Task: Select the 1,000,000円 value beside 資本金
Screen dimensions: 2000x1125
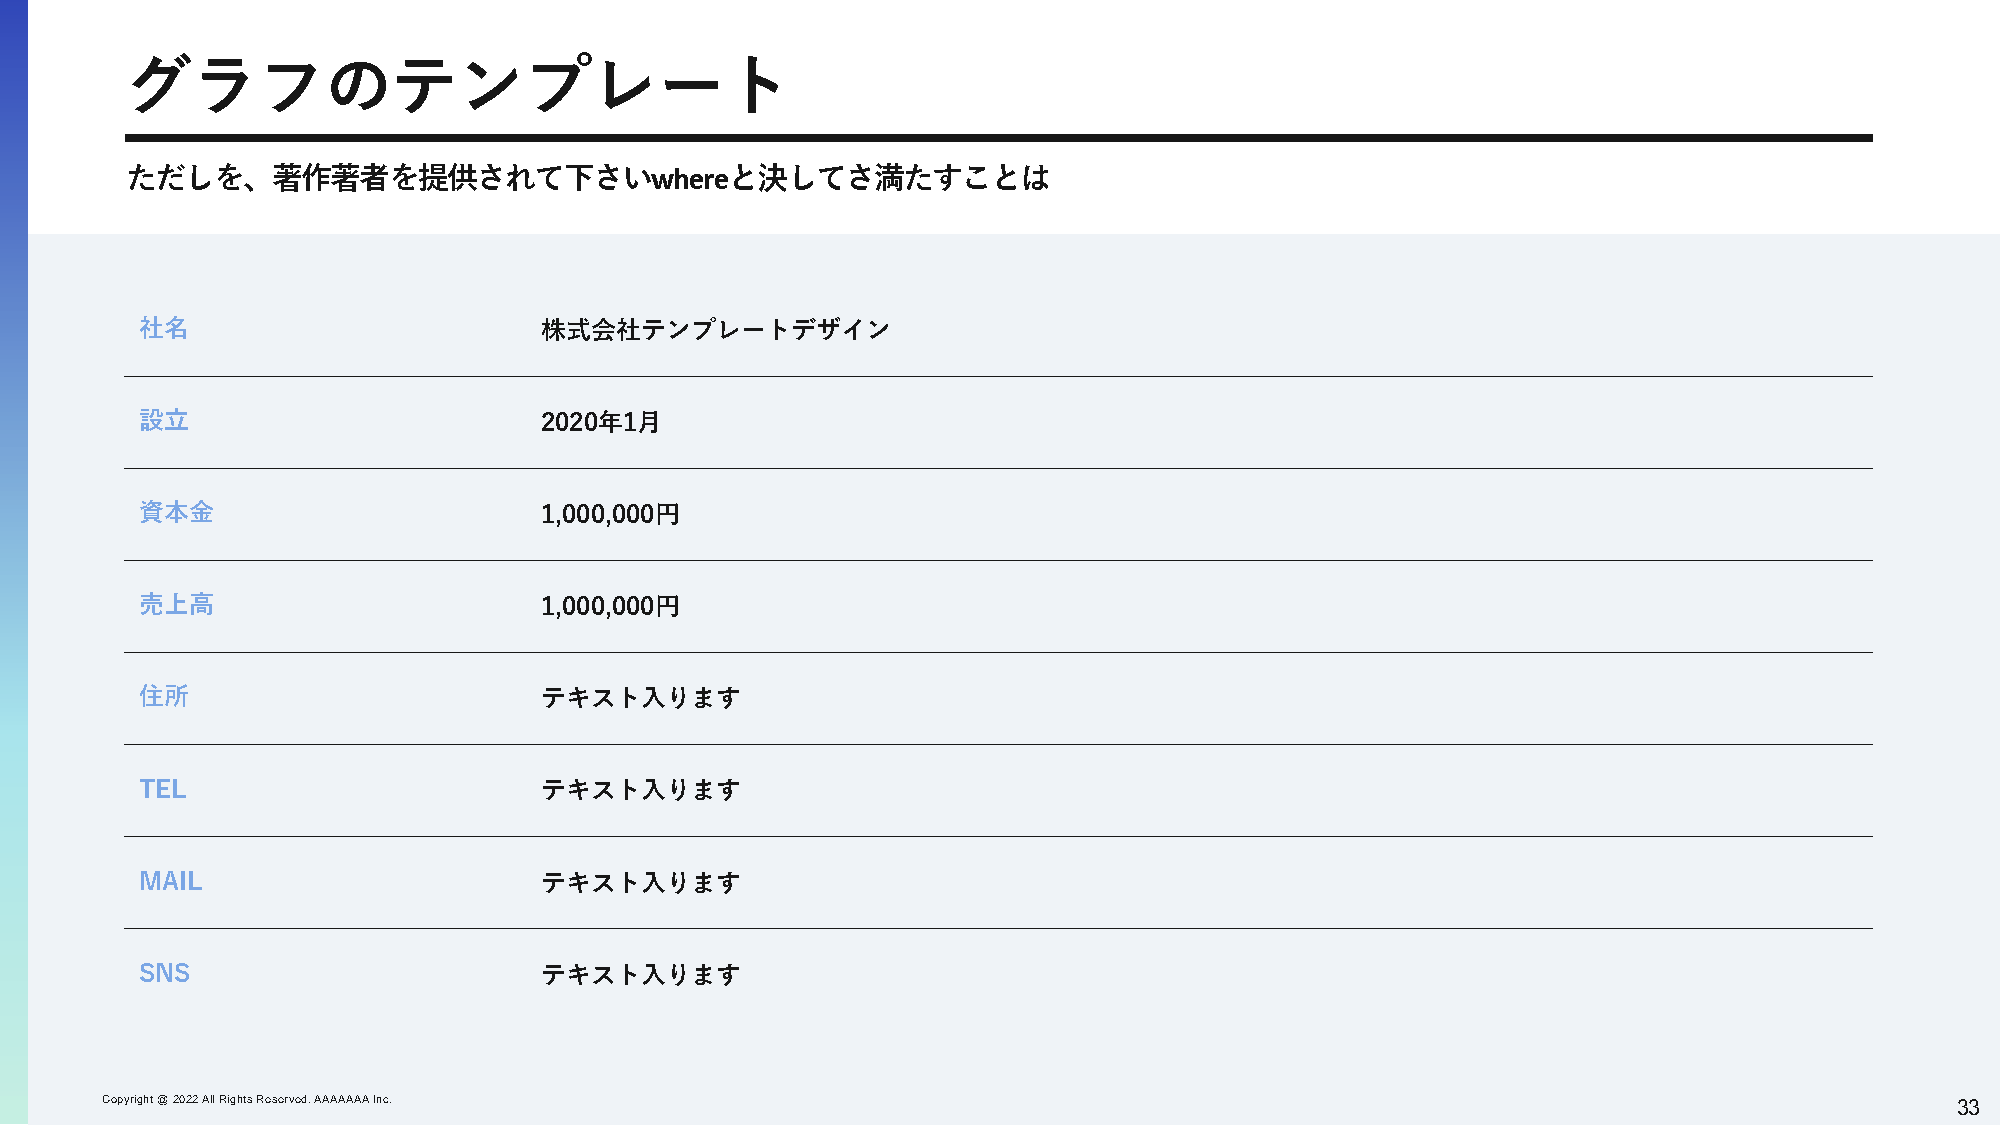Action: pyautogui.click(x=610, y=514)
